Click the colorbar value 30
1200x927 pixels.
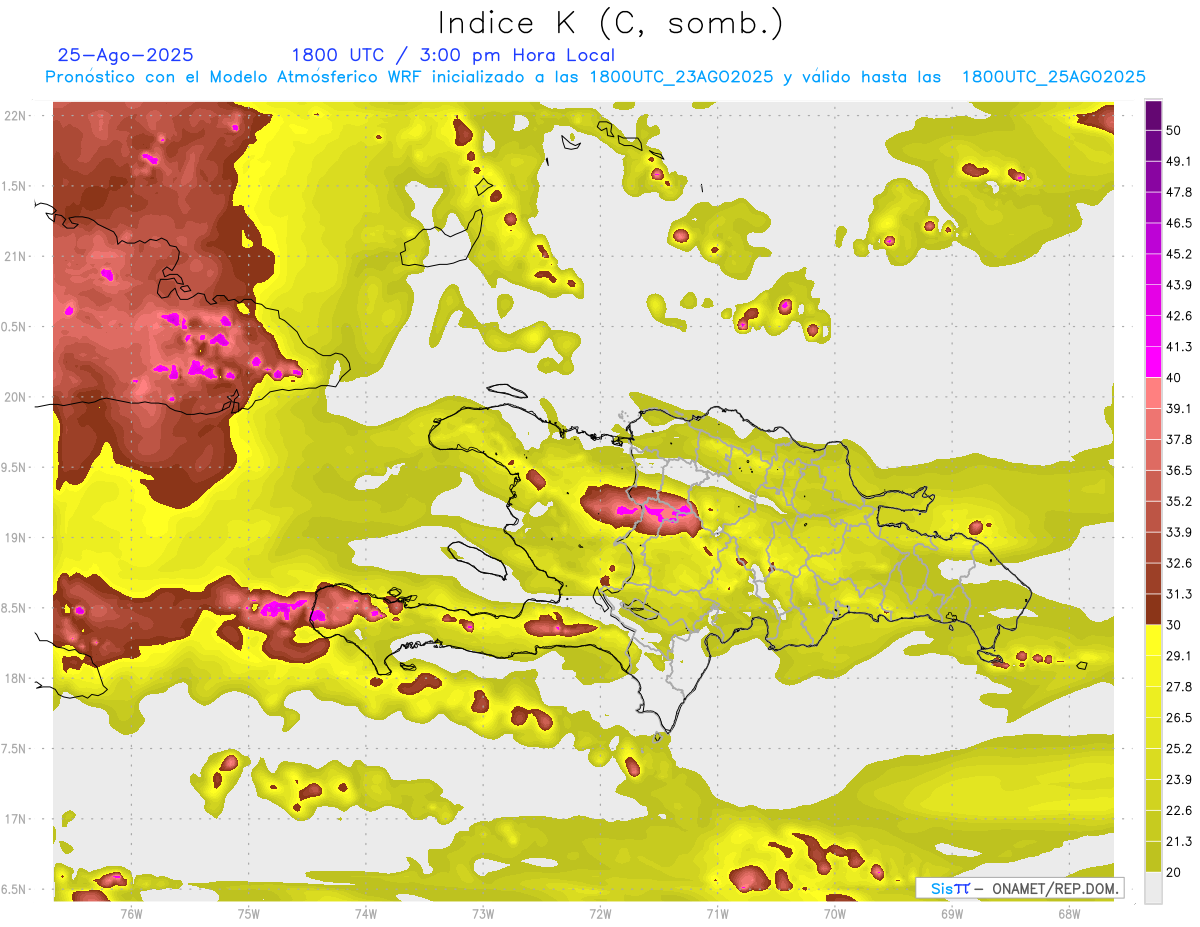pyautogui.click(x=1174, y=625)
